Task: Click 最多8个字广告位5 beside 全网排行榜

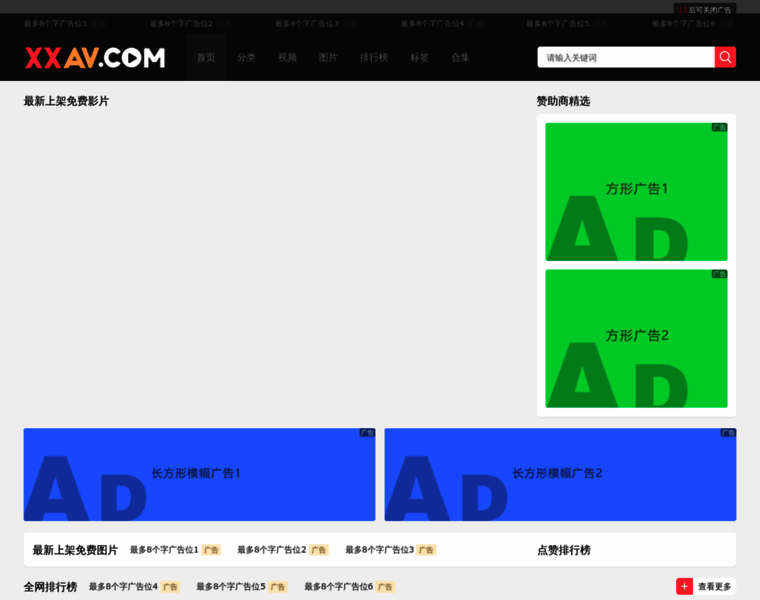Action: click(x=231, y=586)
